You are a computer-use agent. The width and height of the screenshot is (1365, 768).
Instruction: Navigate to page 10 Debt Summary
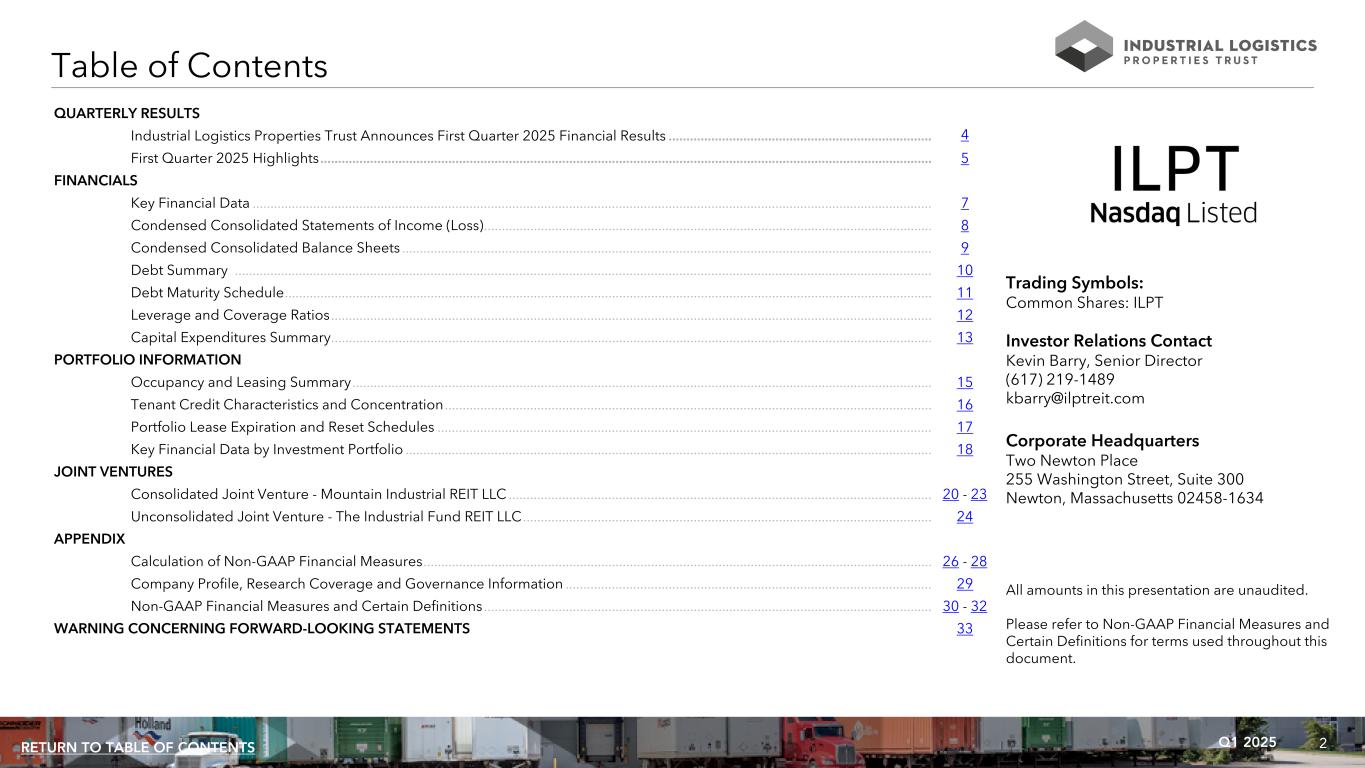[964, 270]
